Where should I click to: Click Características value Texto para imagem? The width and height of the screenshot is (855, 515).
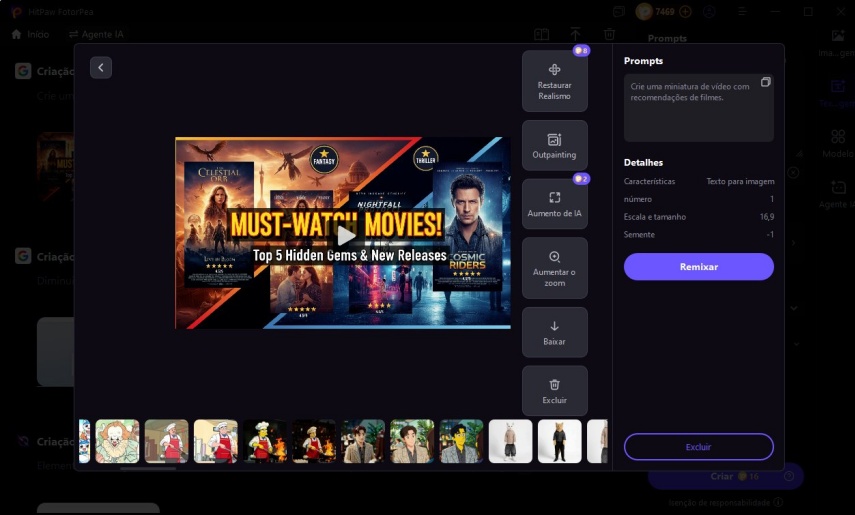(x=740, y=182)
